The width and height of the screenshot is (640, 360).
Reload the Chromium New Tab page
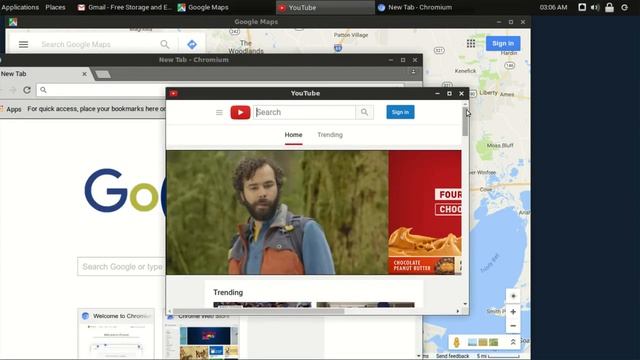(x=27, y=90)
